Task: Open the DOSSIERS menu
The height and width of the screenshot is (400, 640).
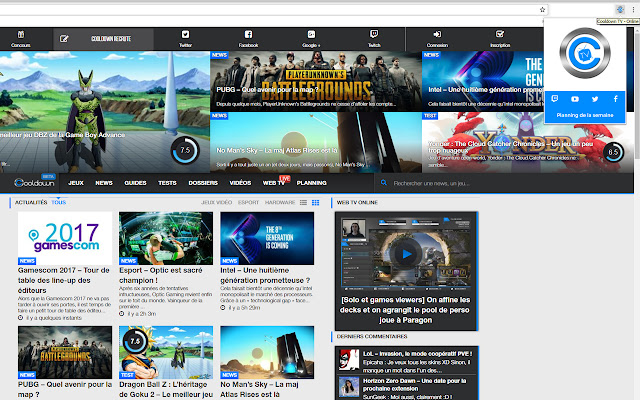Action: [x=203, y=183]
